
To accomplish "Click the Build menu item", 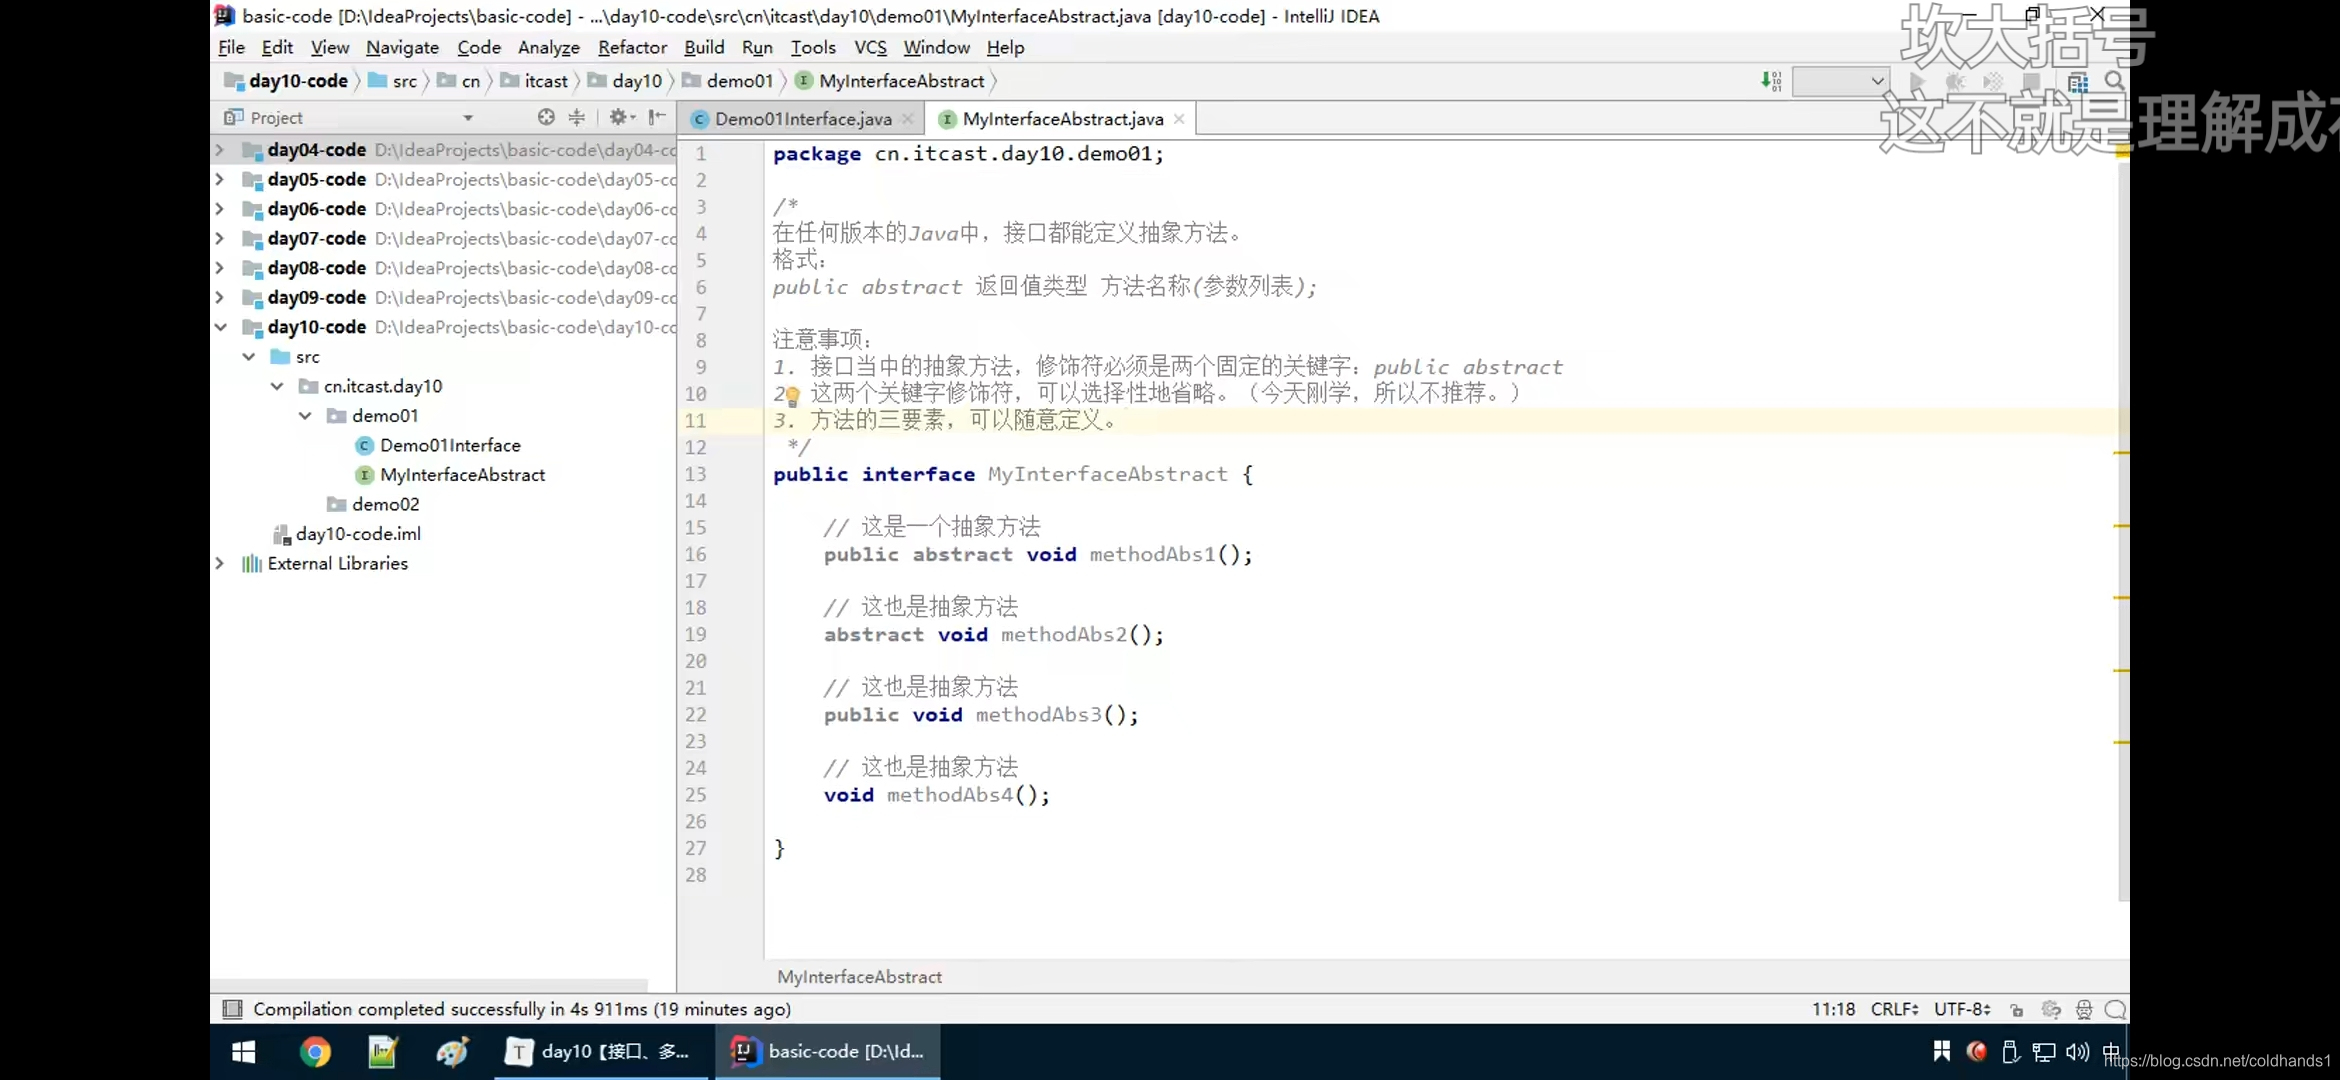I will 703,46.
